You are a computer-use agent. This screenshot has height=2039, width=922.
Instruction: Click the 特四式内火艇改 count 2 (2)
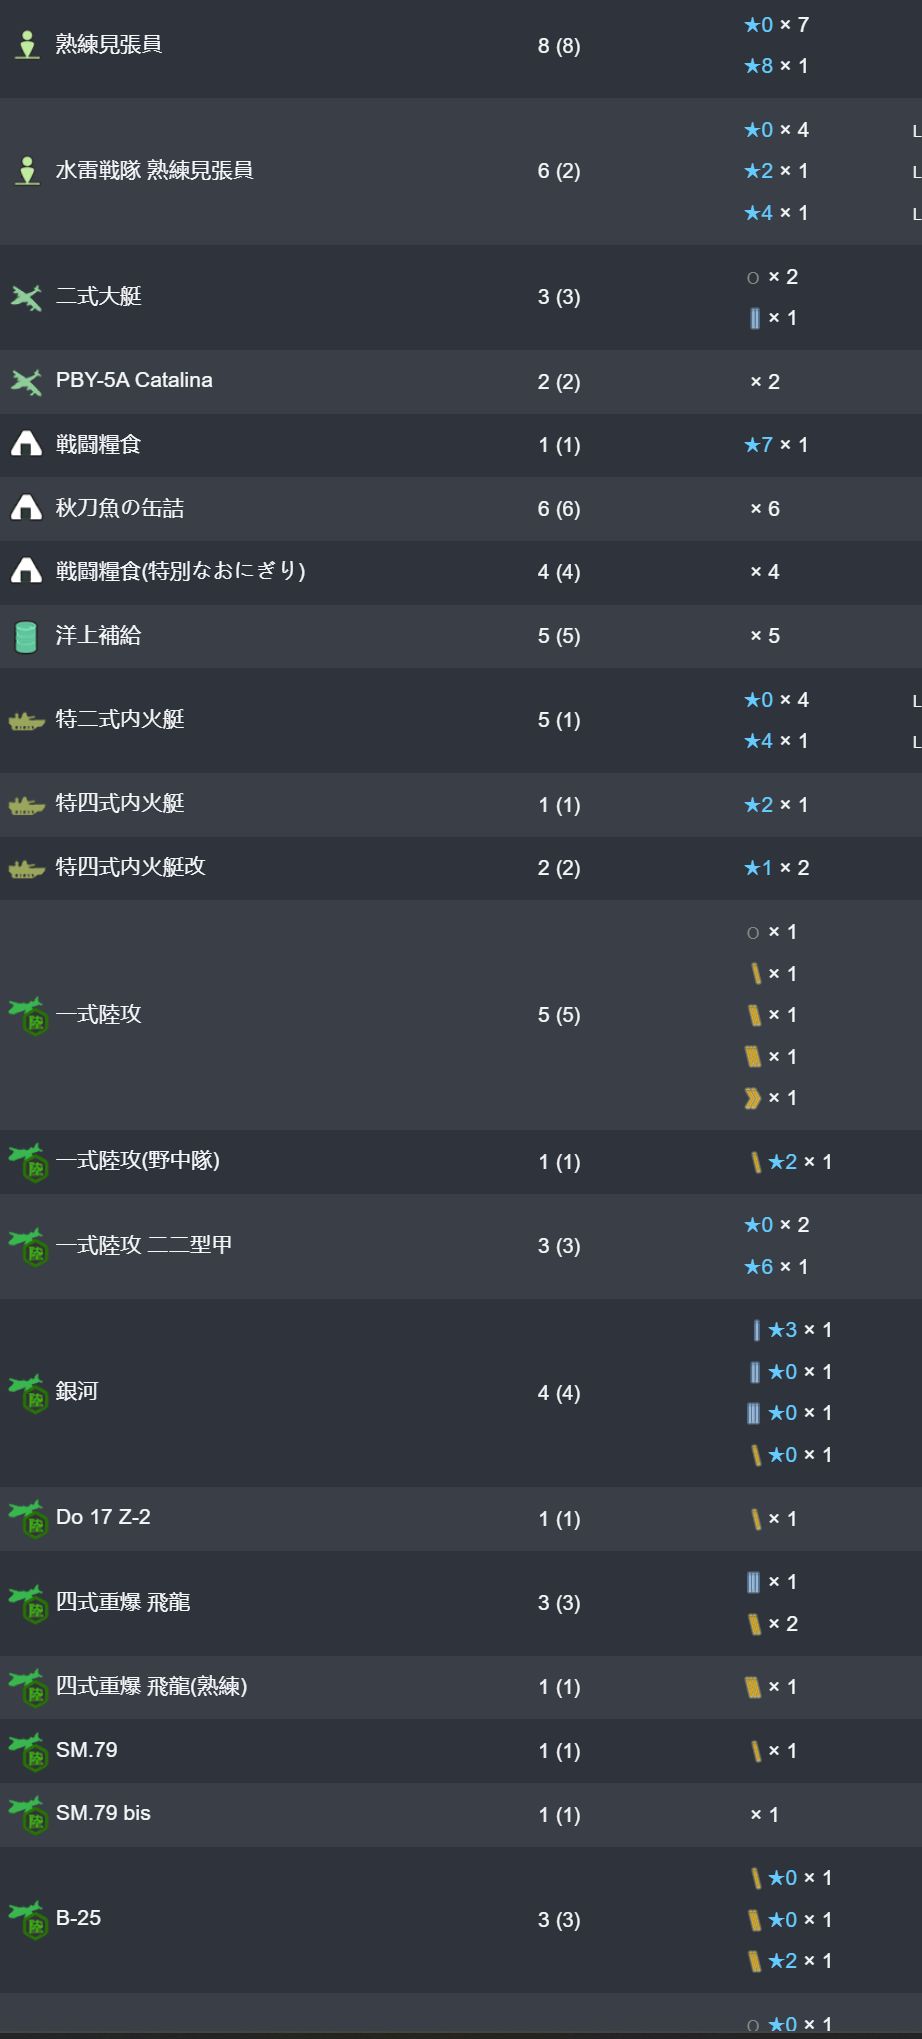(x=559, y=868)
